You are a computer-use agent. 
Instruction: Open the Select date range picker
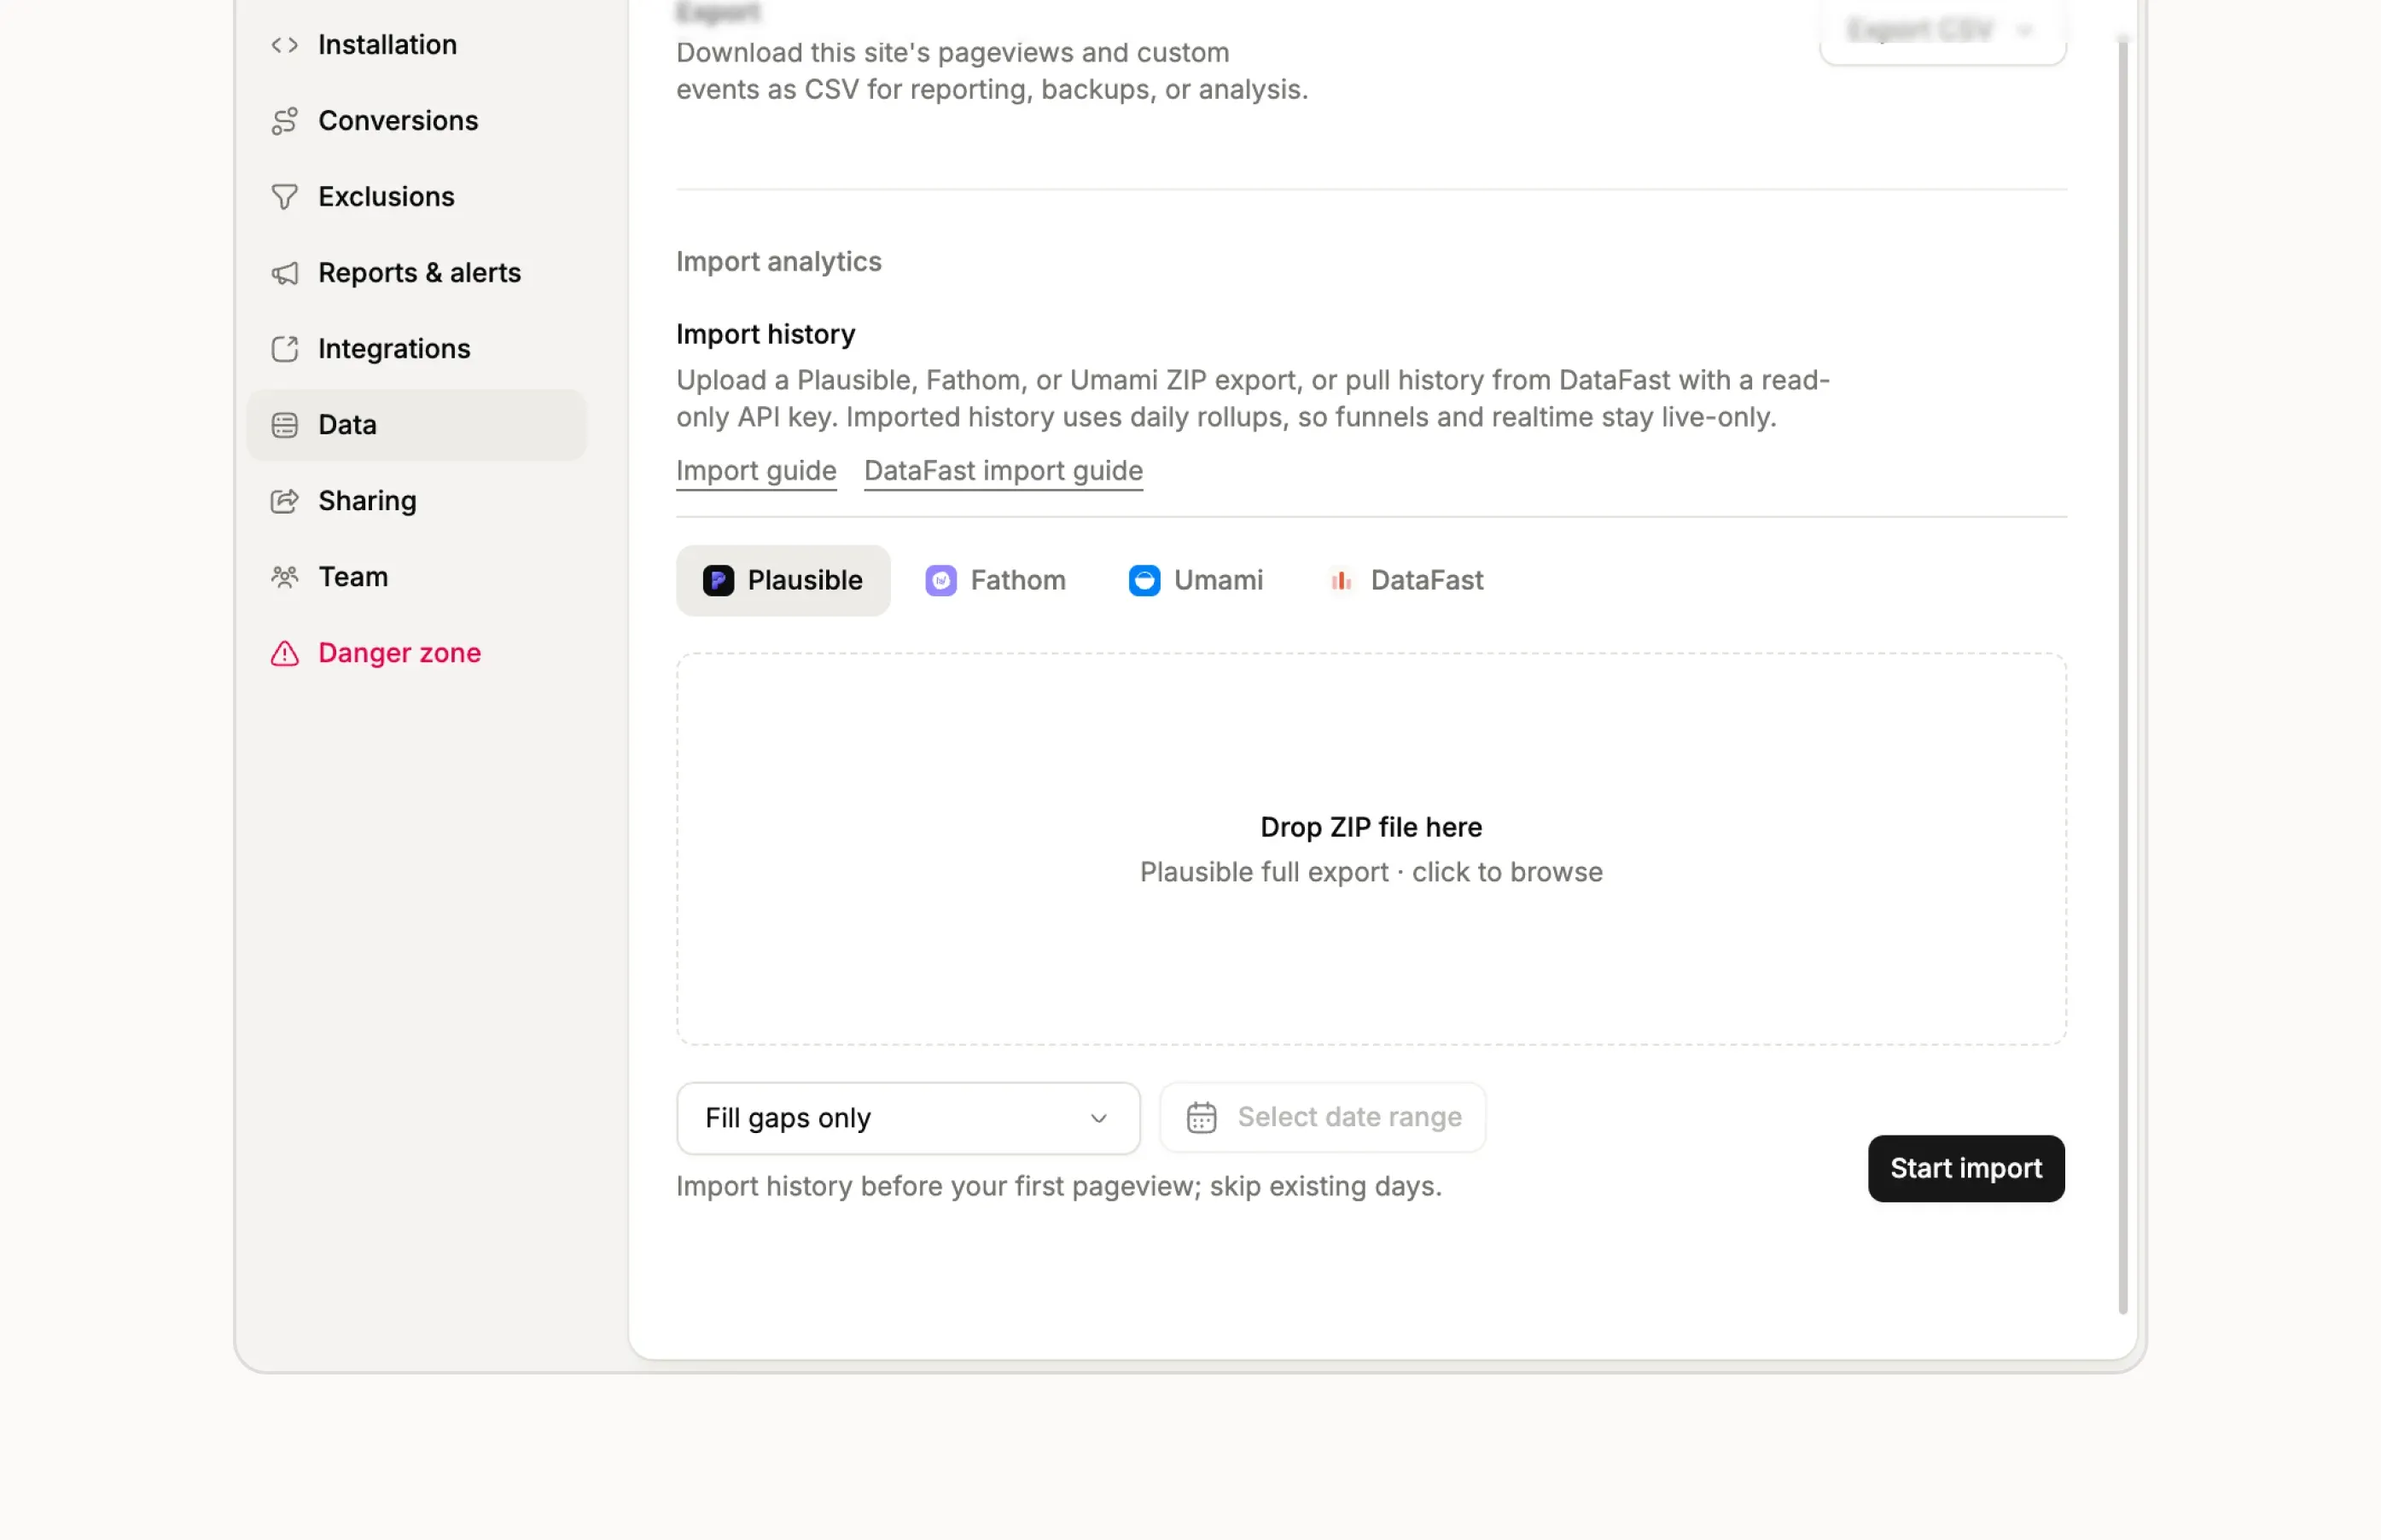point(1322,1117)
